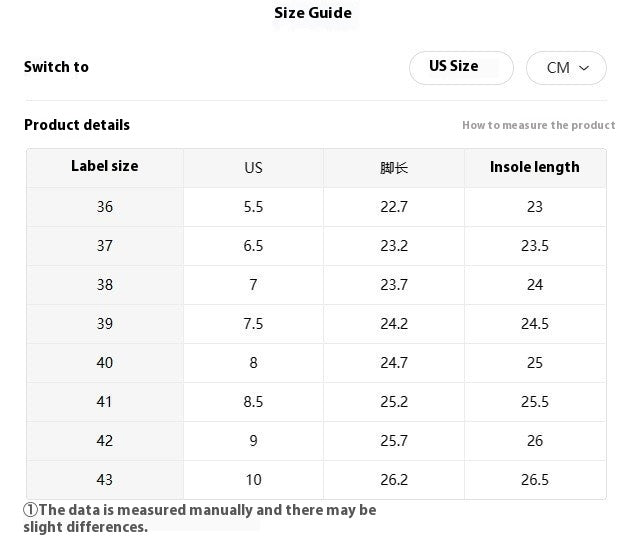Image resolution: width=632 pixels, height=550 pixels.
Task: Click the '脚长' column header
Action: pos(394,167)
